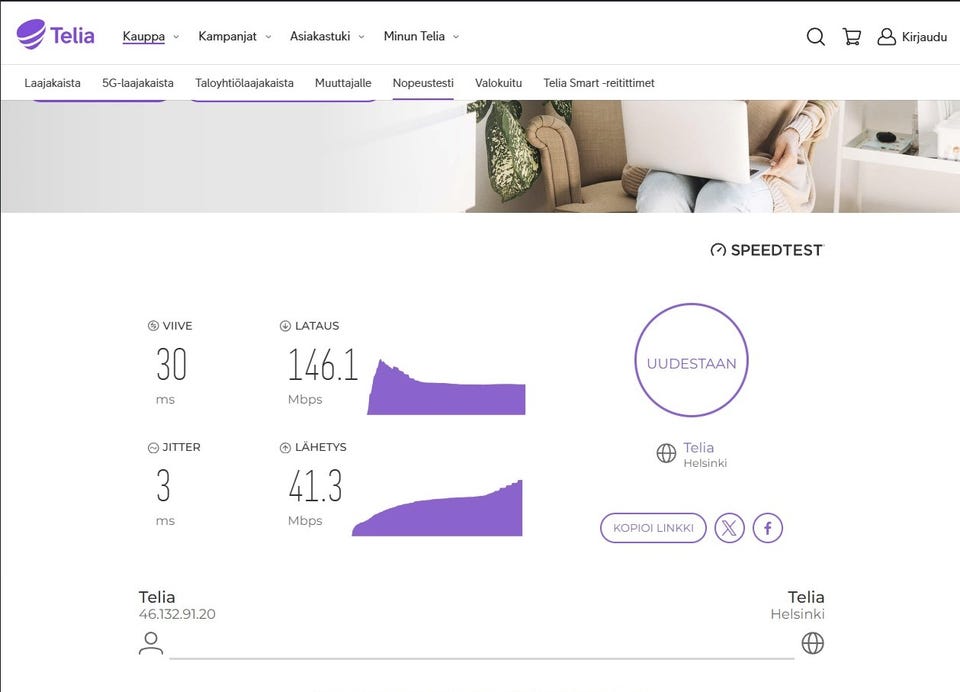Image resolution: width=960 pixels, height=692 pixels.
Task: Click the 3 ms jitter value
Action: [x=163, y=486]
